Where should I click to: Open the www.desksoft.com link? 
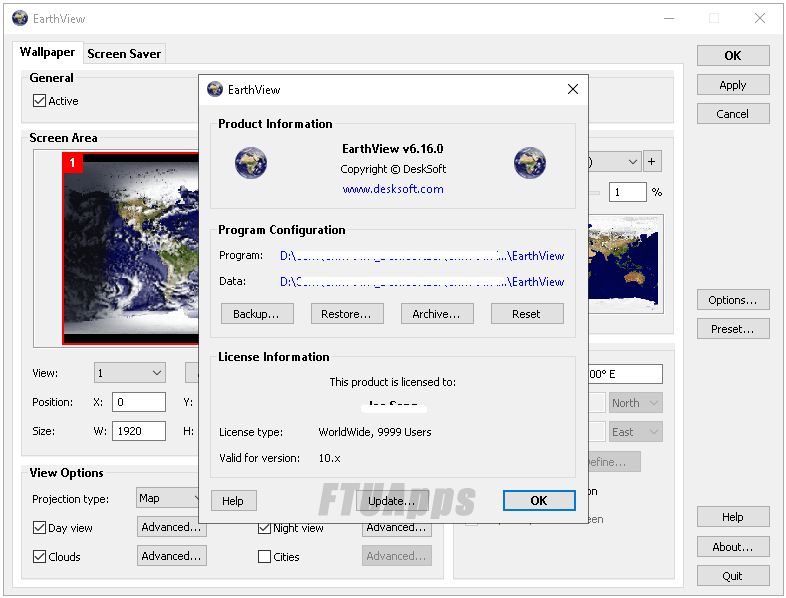[x=392, y=189]
